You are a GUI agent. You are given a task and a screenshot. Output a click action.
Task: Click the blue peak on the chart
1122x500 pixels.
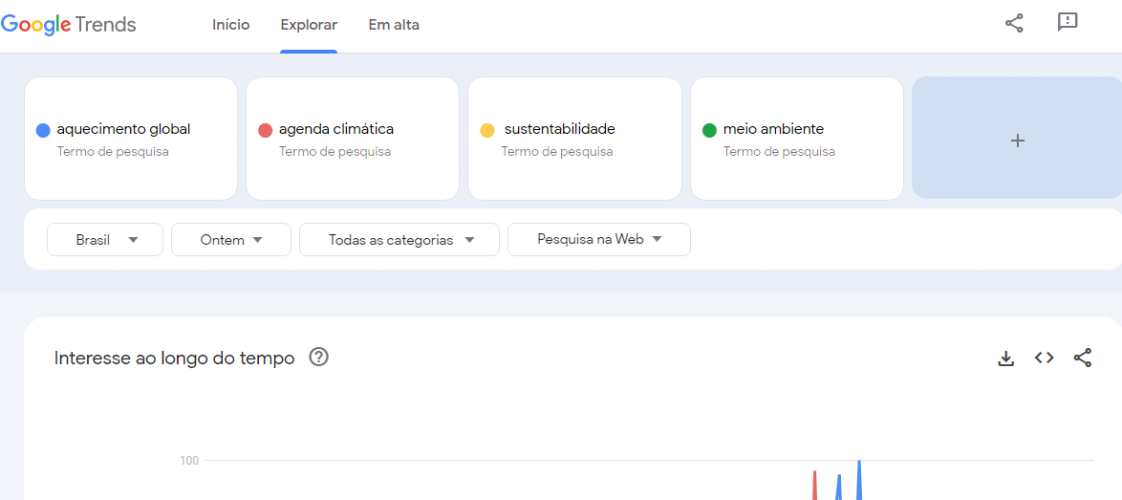point(859,464)
